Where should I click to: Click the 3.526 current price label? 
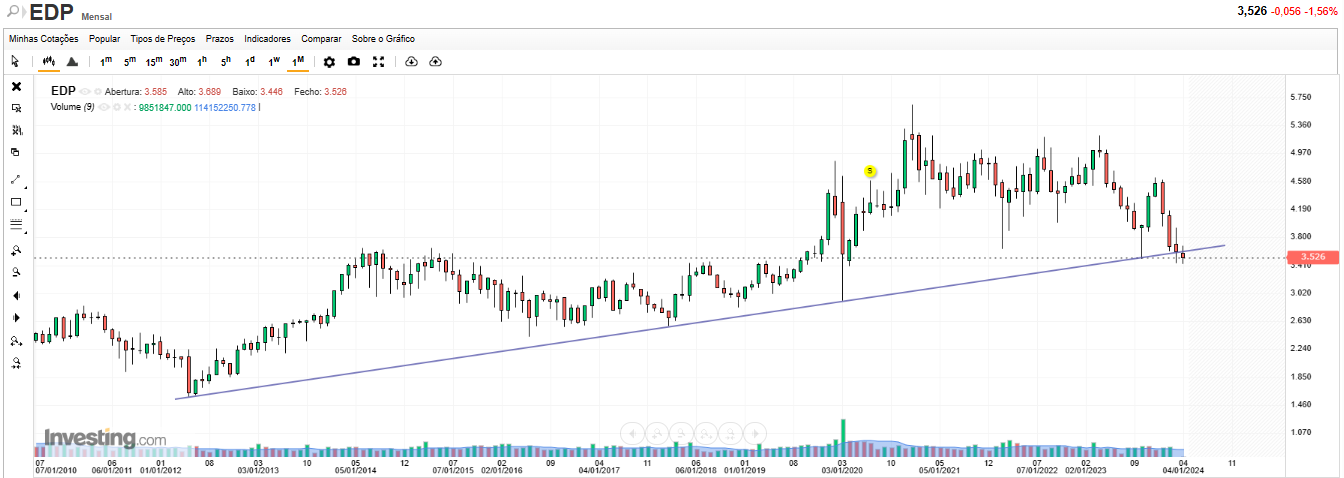pyautogui.click(x=1313, y=257)
